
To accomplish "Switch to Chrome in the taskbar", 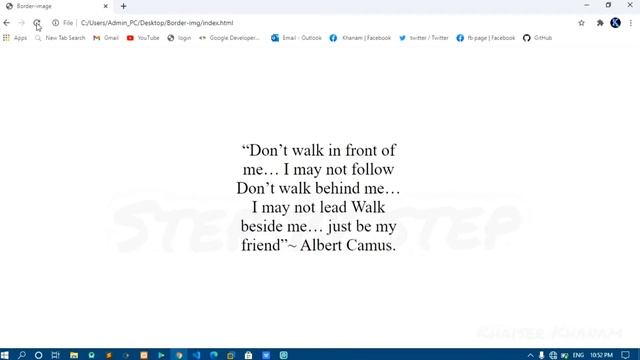I will pyautogui.click(x=179, y=355).
